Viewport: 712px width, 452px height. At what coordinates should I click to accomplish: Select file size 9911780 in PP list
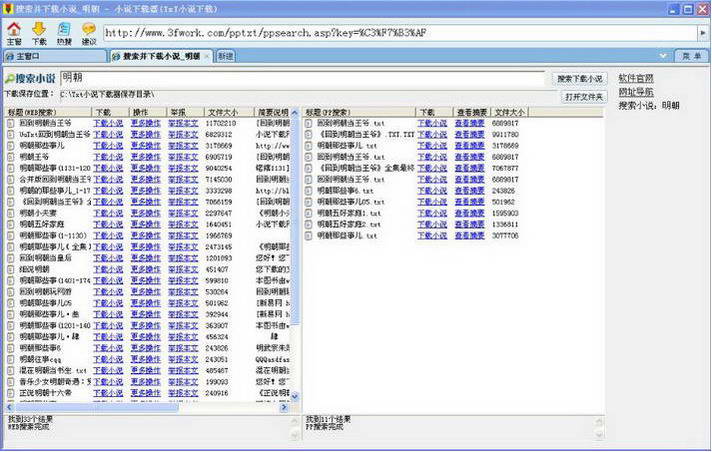[505, 134]
